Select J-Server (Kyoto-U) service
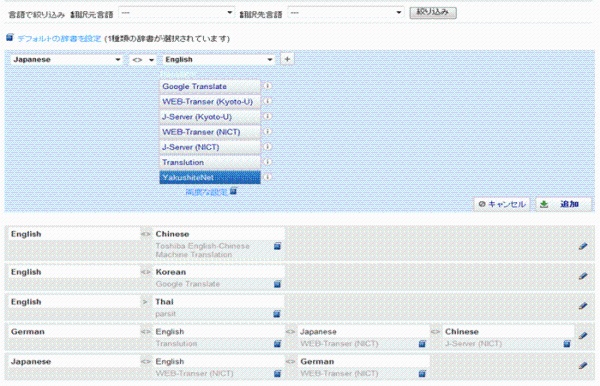 pos(210,117)
